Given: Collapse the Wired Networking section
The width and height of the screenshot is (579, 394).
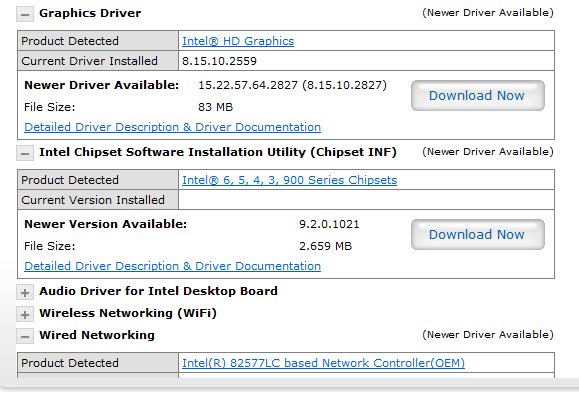Looking at the screenshot, I should [25, 336].
